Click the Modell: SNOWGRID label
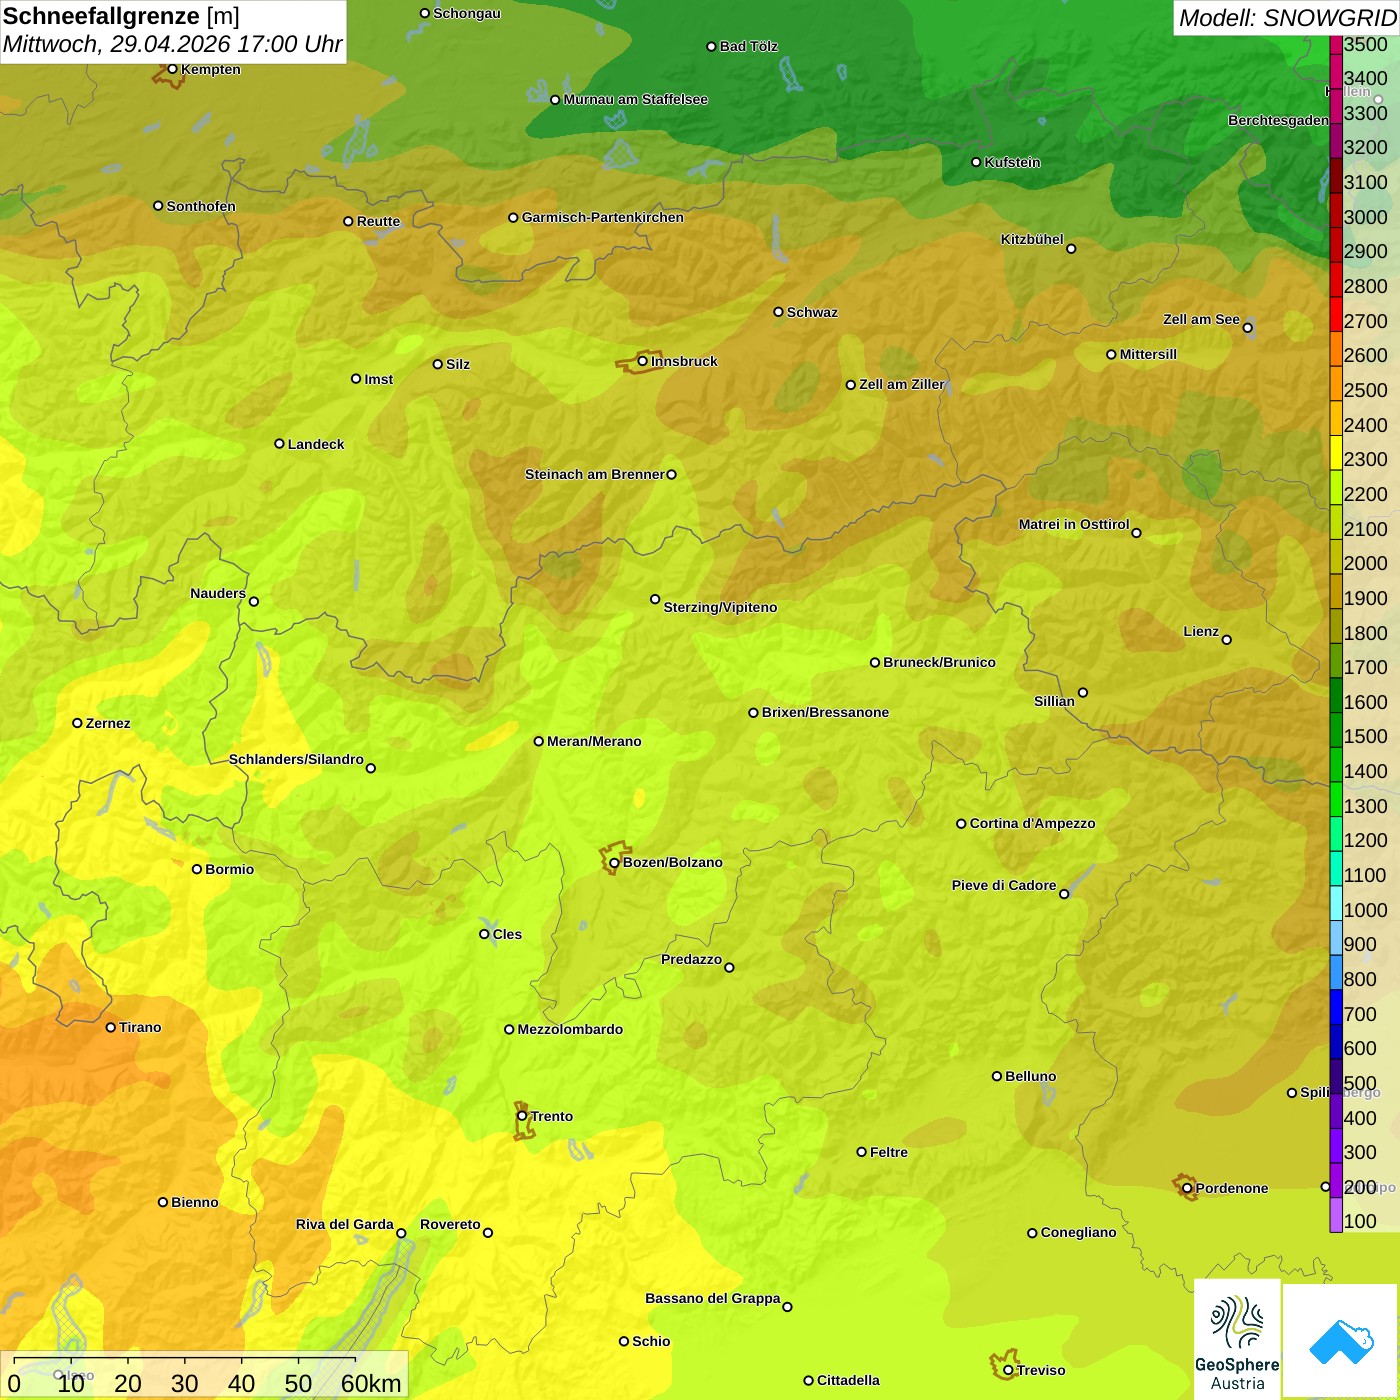This screenshot has width=1400, height=1400. coord(1287,18)
